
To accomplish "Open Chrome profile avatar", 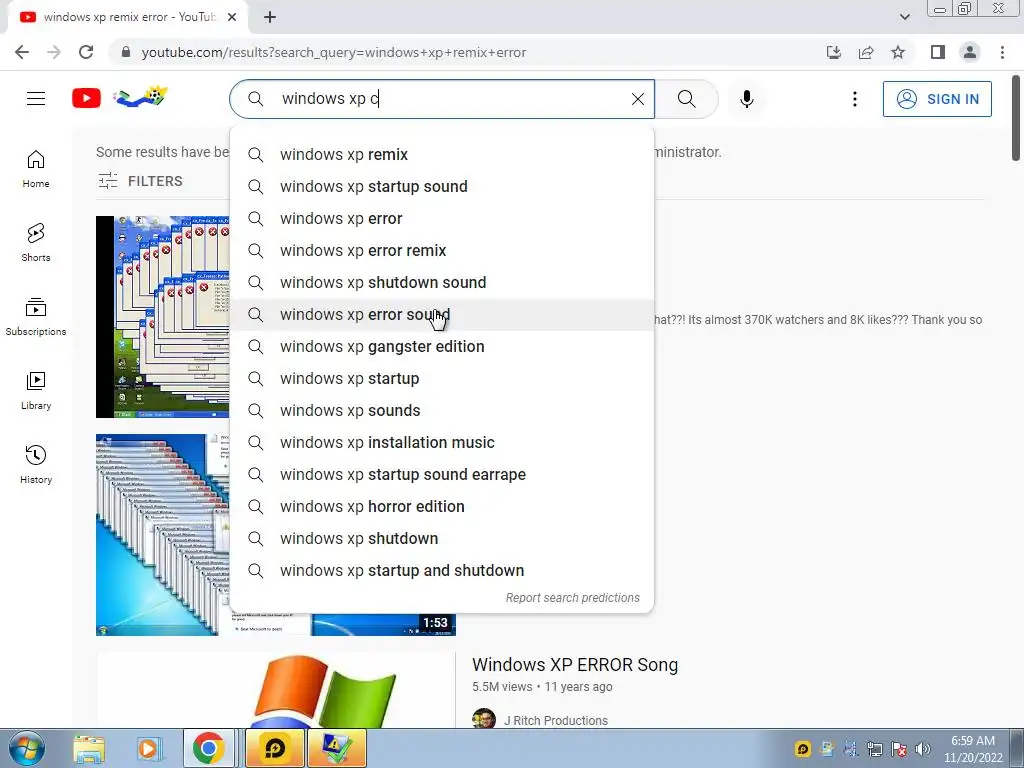I will coord(970,52).
